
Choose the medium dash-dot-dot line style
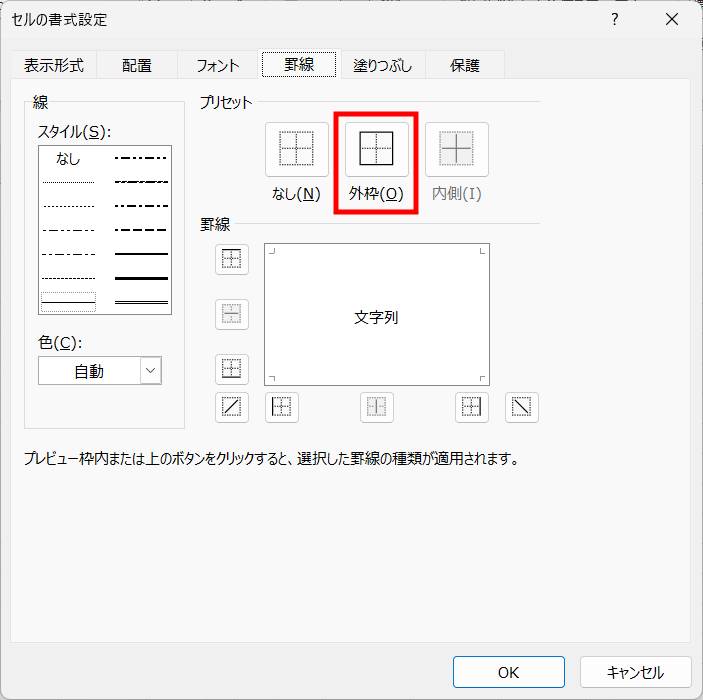point(141,158)
